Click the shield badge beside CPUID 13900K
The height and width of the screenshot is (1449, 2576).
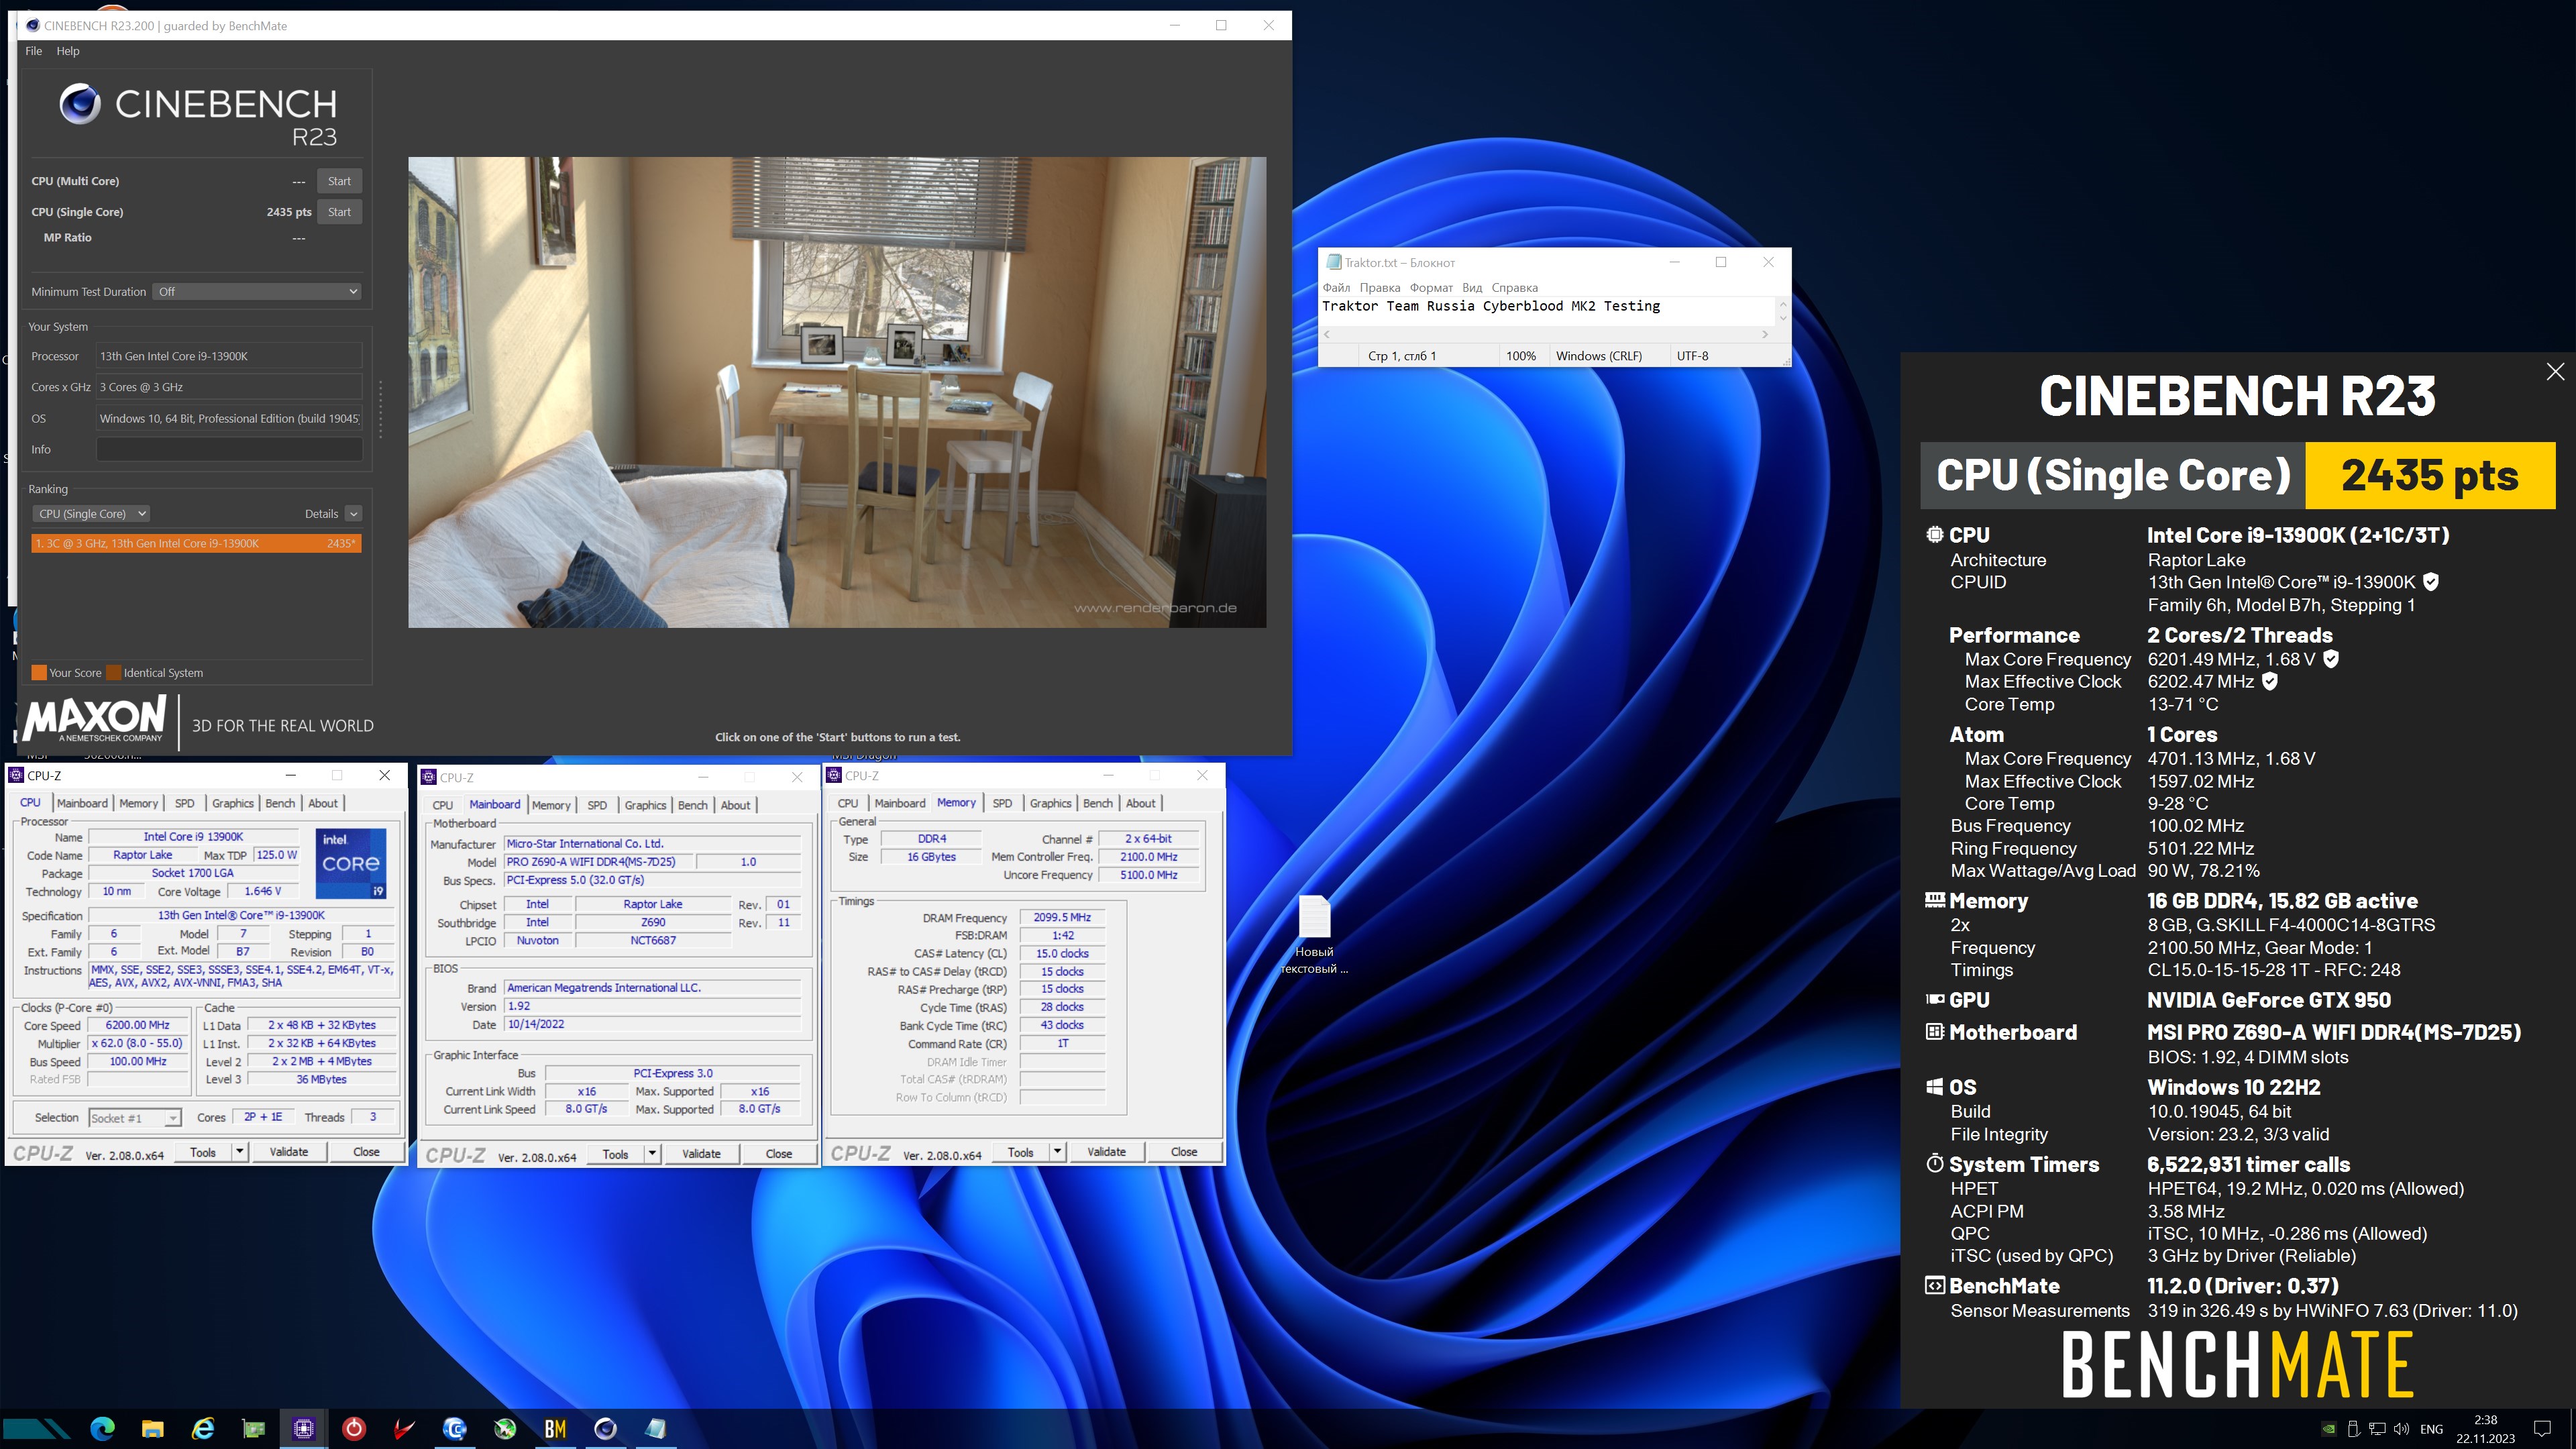2431,582
